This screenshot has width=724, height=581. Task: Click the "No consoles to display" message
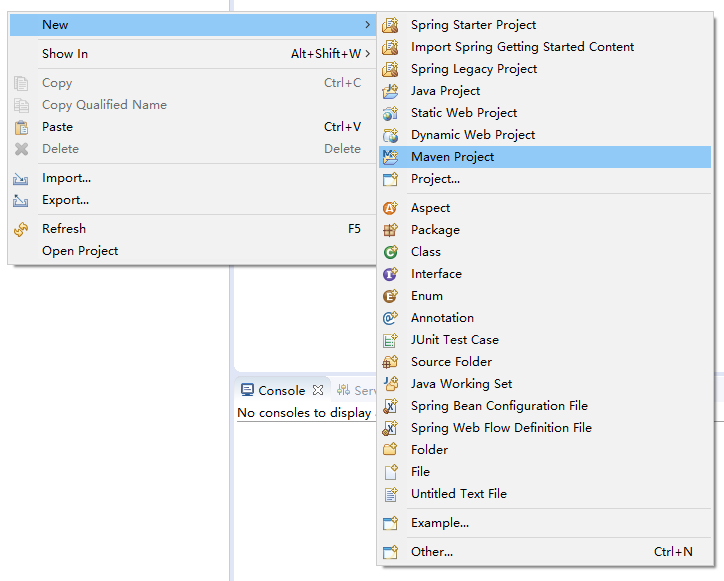(304, 413)
